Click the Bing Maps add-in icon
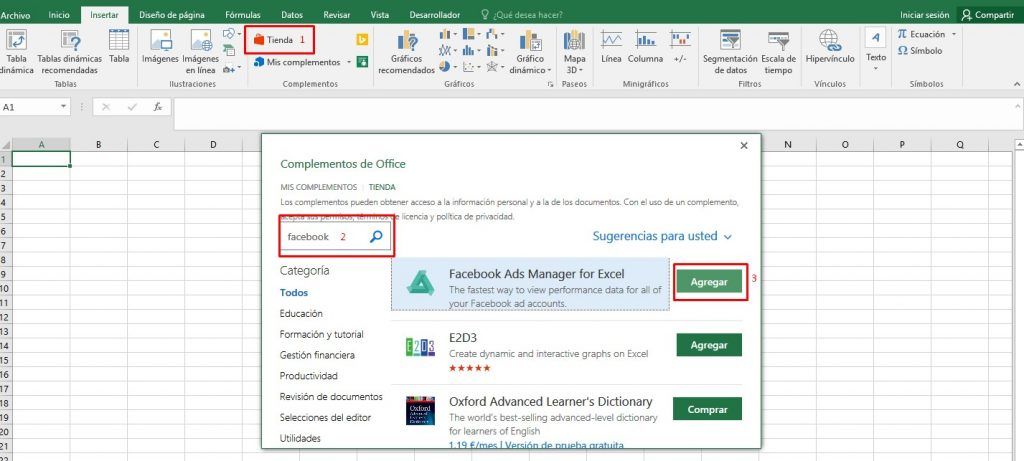 [362, 40]
